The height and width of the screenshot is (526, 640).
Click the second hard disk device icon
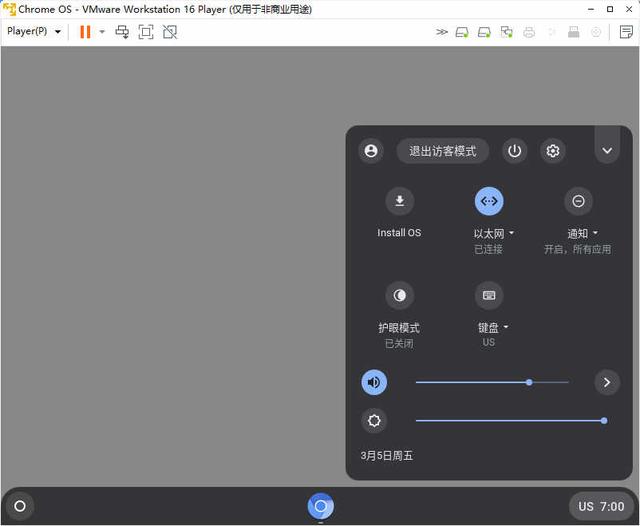tap(484, 32)
